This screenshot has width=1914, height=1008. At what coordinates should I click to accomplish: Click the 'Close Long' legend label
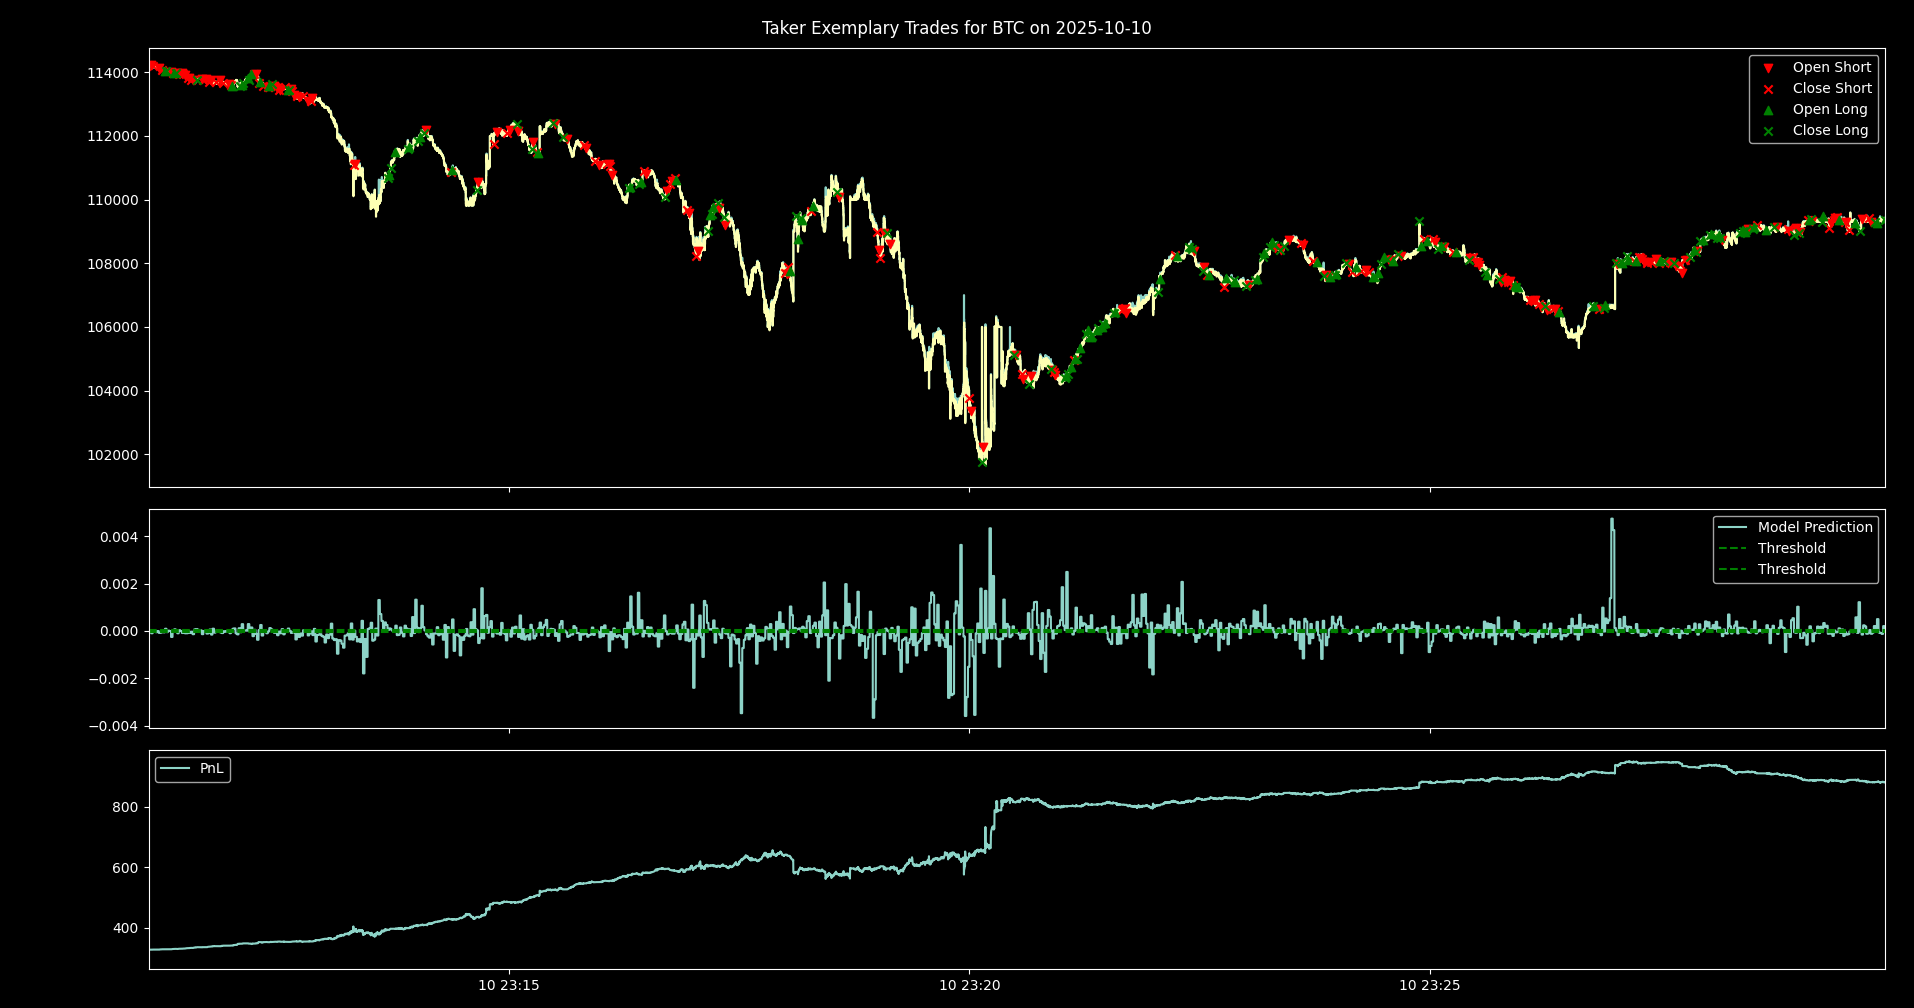[x=1830, y=131]
